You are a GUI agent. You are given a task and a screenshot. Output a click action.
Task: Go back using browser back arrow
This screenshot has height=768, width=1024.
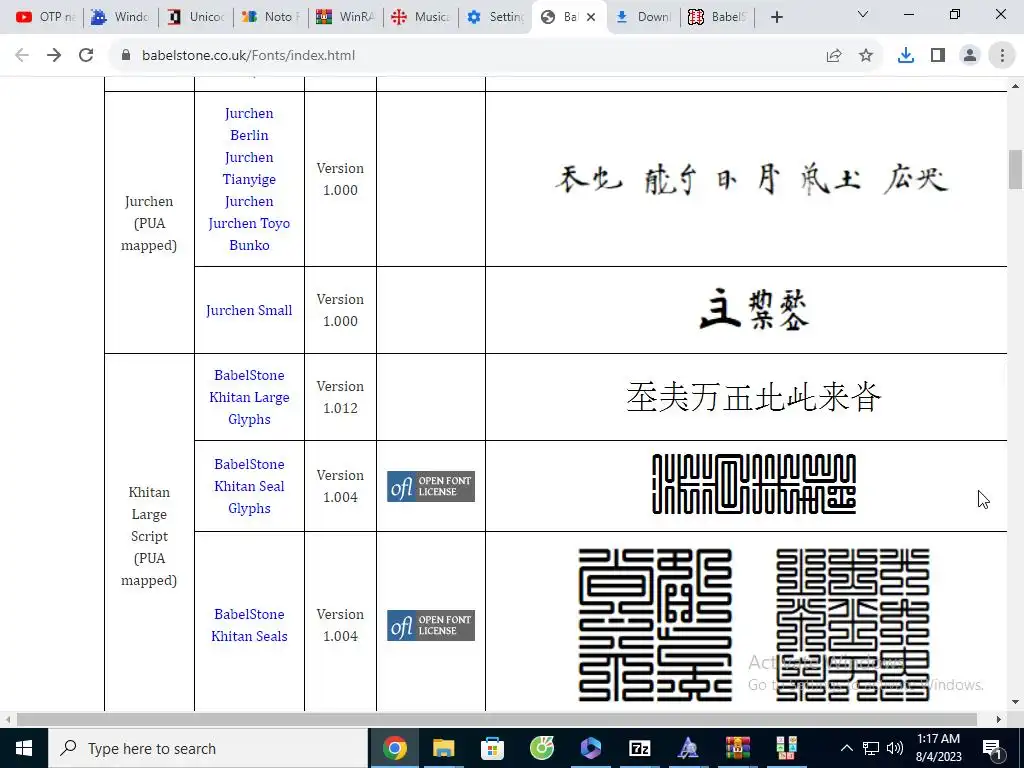[22, 56]
